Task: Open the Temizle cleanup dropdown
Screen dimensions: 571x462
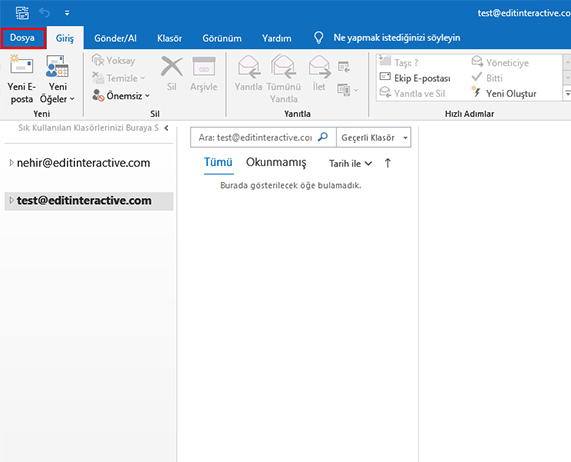Action: coord(119,78)
